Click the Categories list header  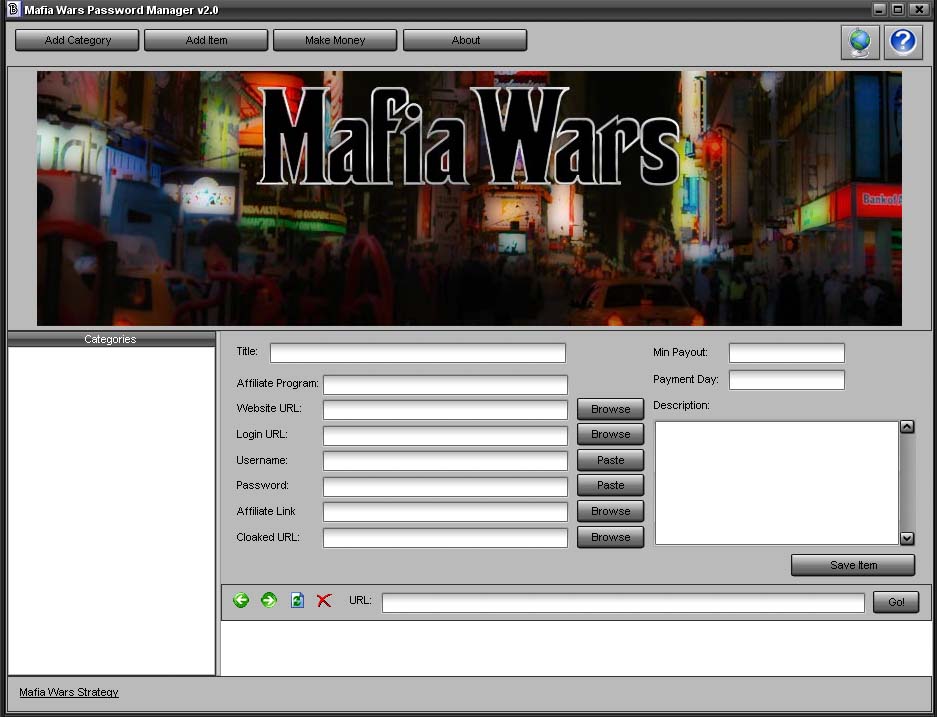[x=111, y=339]
